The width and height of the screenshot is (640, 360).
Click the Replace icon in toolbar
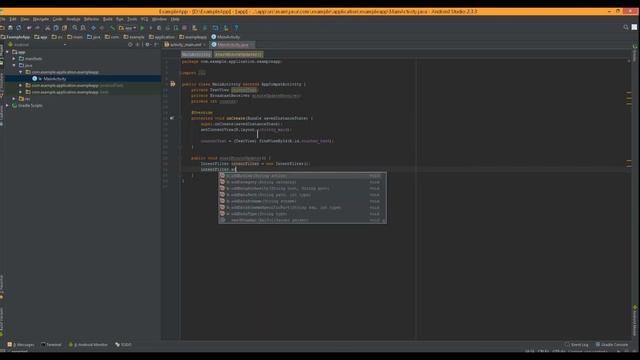(x=83, y=28)
